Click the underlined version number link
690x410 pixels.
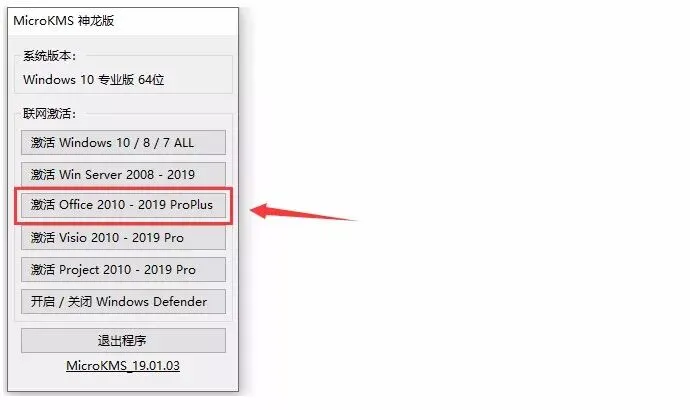point(123,366)
